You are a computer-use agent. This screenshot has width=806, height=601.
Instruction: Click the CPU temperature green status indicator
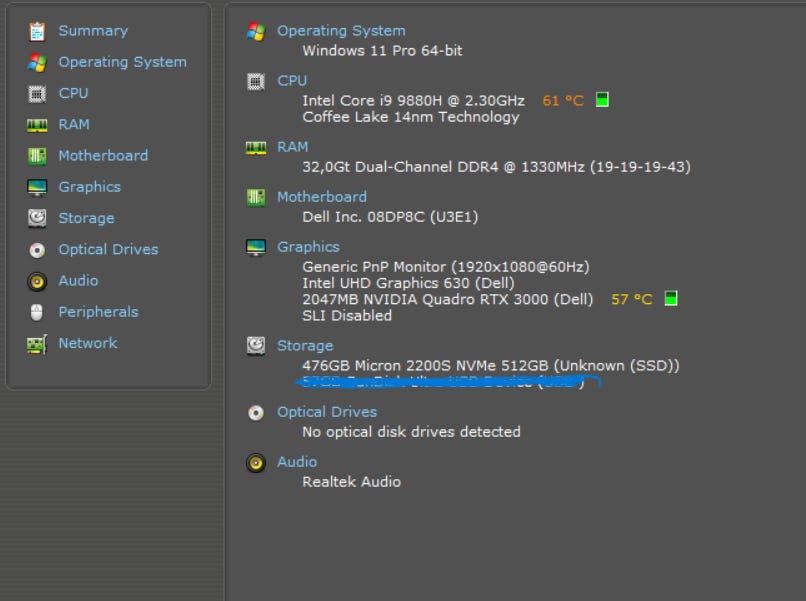[602, 100]
